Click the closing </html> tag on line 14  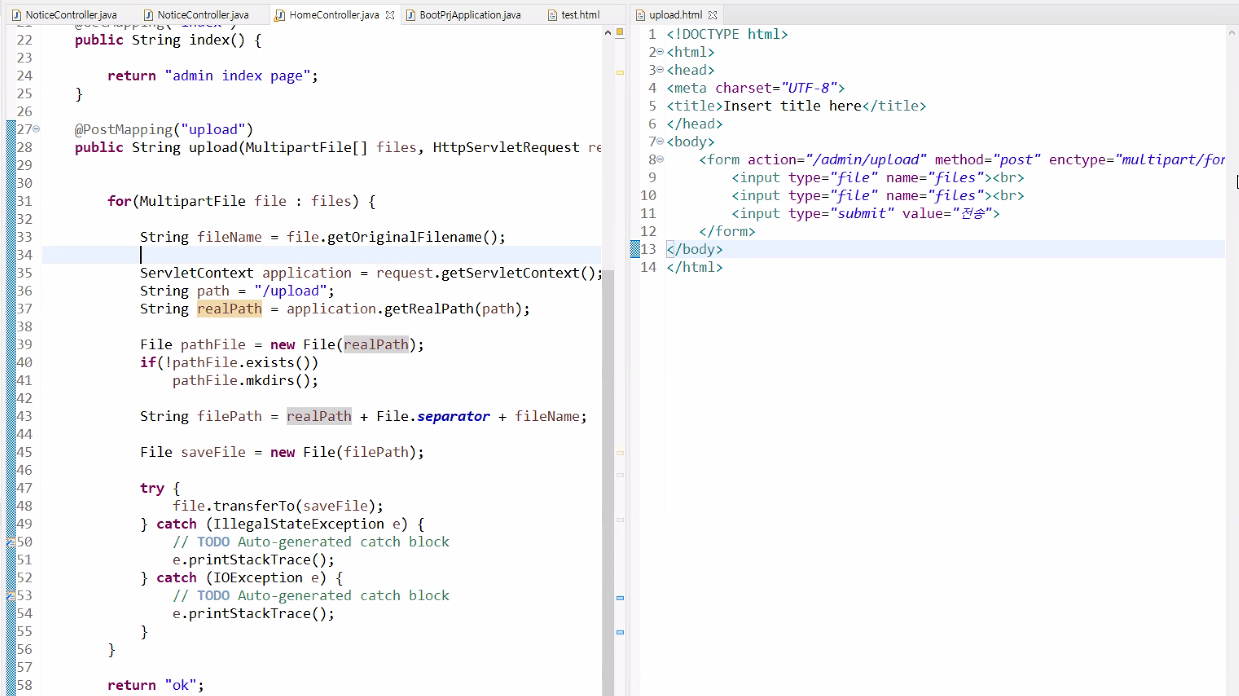tap(695, 268)
